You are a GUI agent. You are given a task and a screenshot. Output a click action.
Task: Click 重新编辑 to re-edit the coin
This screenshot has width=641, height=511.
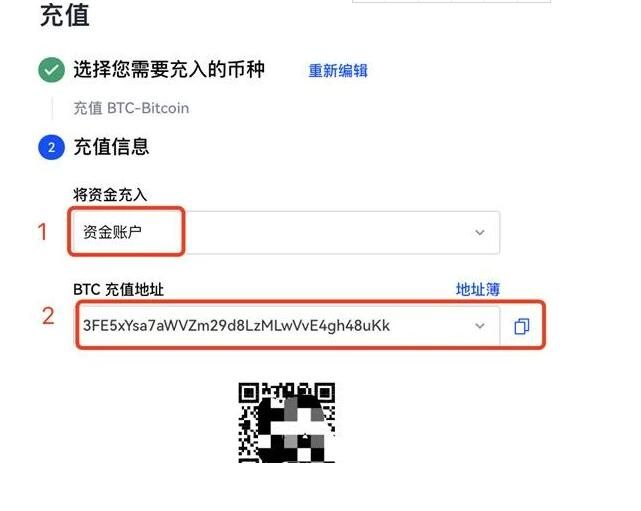coord(338,71)
